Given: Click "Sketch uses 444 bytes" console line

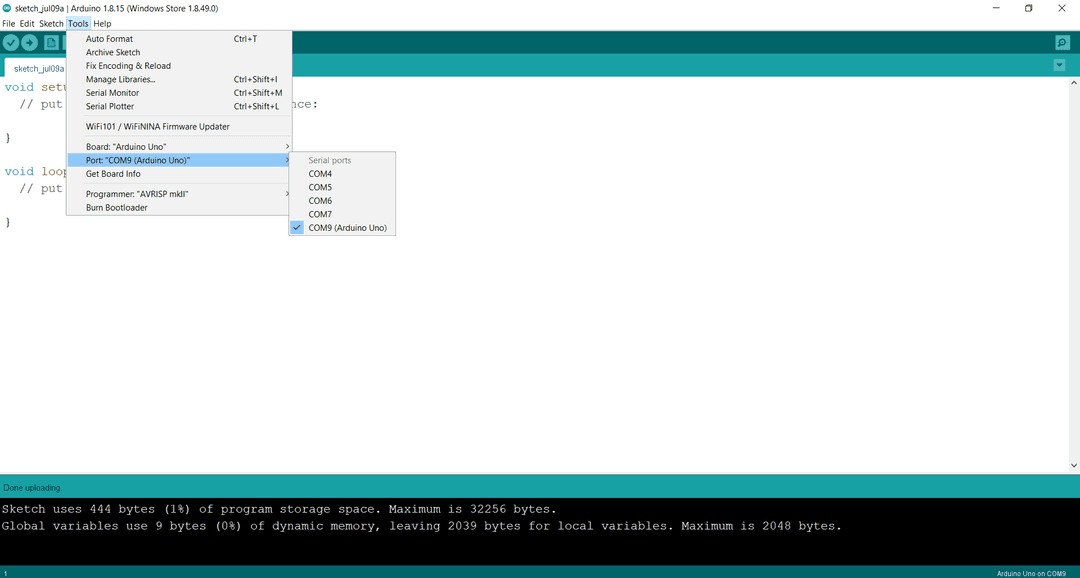Looking at the screenshot, I should pyautogui.click(x=278, y=509).
